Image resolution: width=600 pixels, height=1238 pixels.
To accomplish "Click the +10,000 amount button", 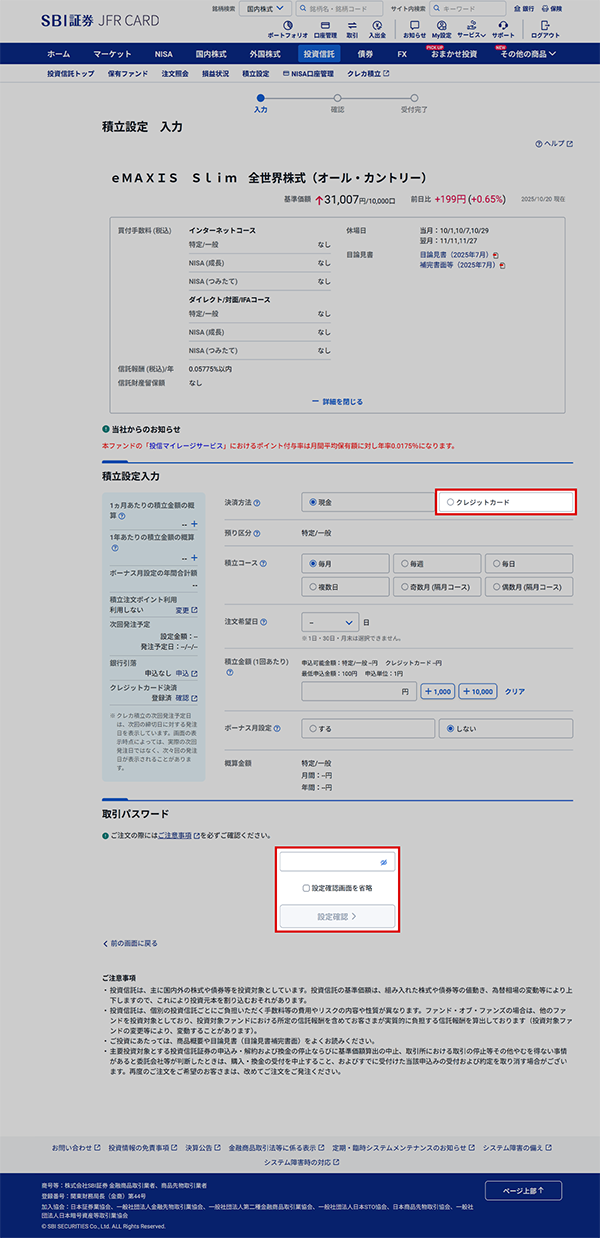I will point(478,691).
